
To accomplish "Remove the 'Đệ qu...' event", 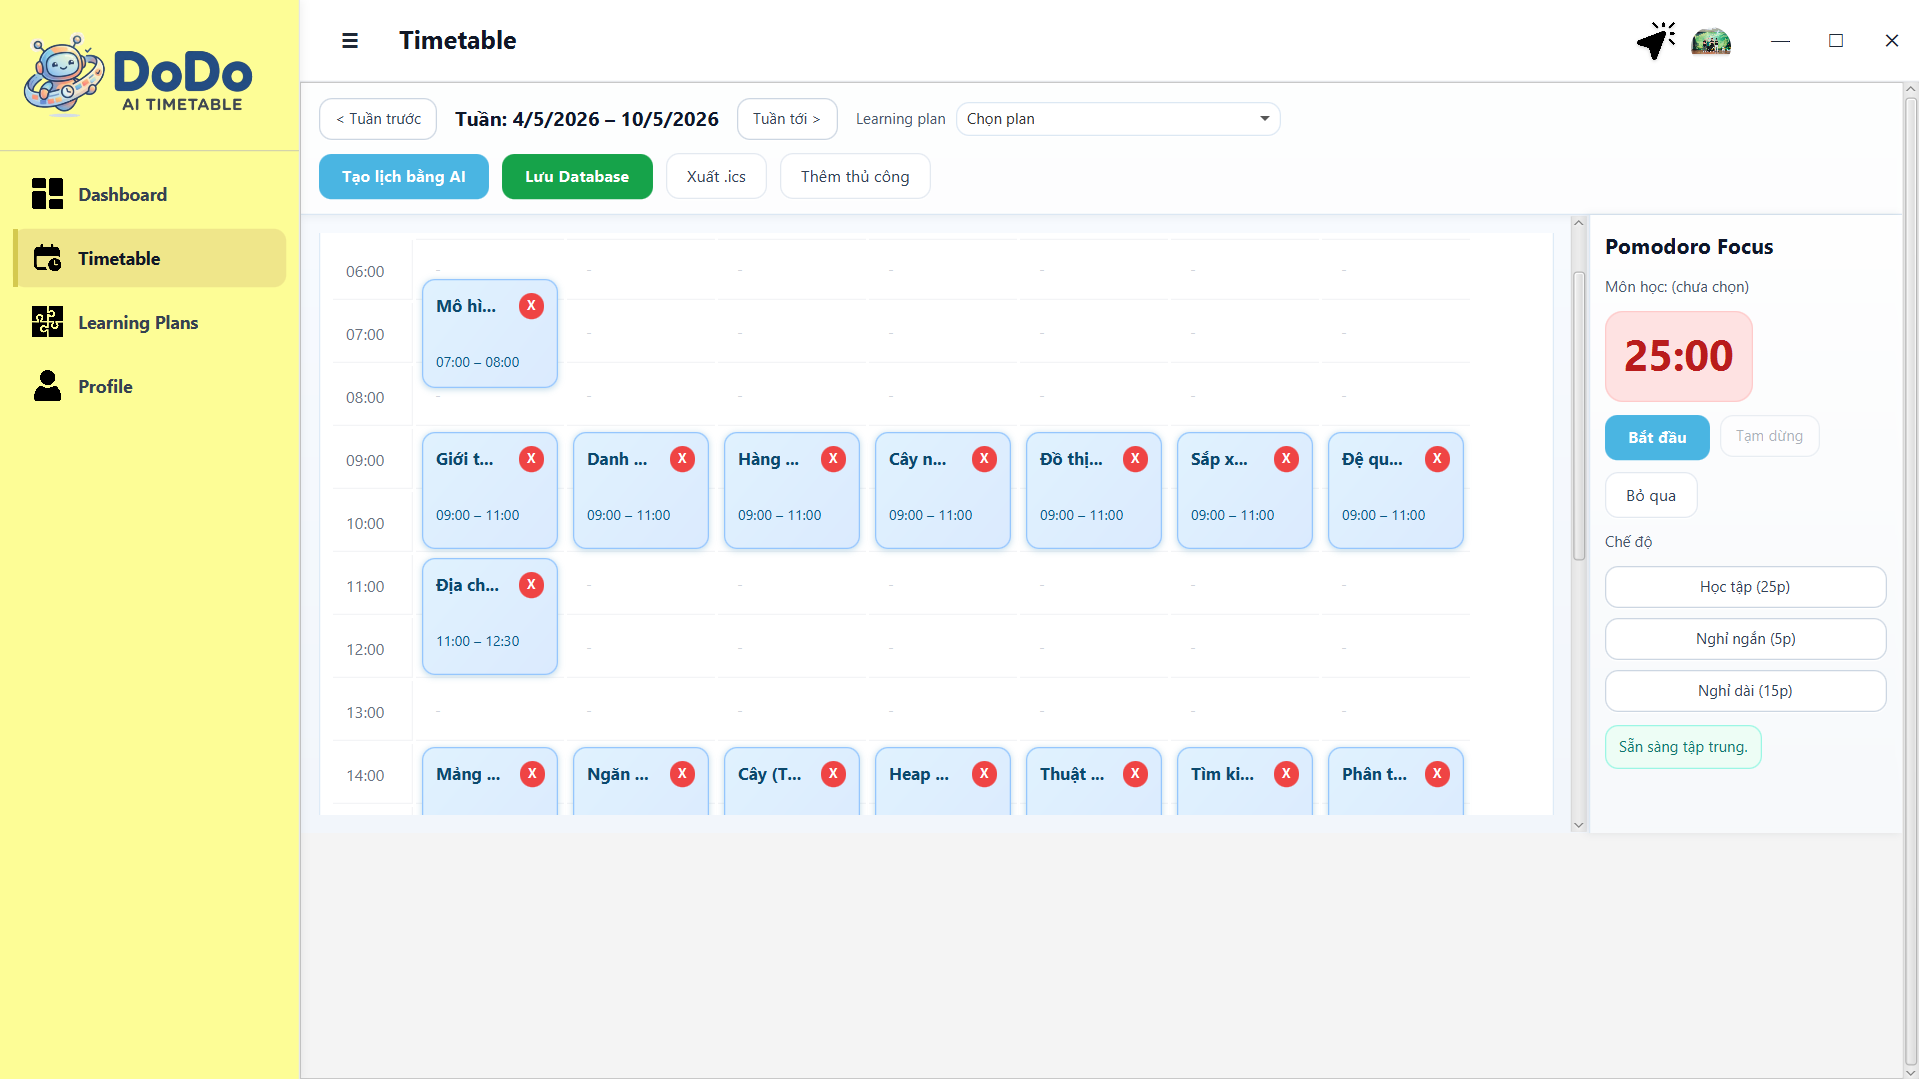I will point(1437,459).
